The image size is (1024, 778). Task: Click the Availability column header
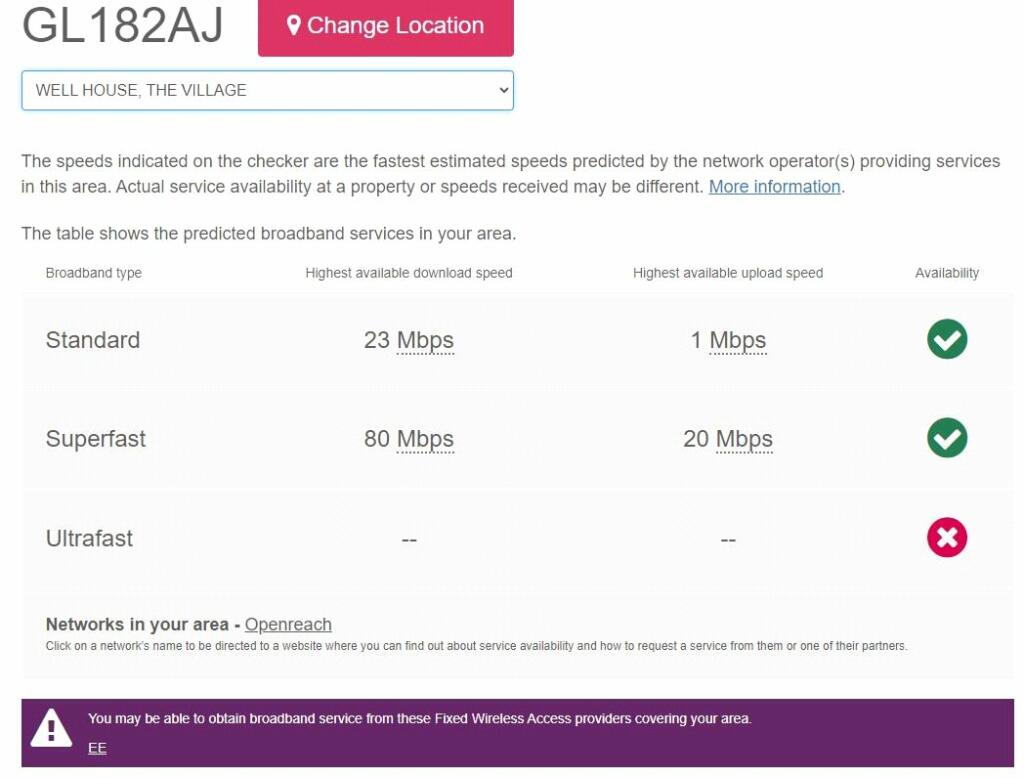point(946,273)
